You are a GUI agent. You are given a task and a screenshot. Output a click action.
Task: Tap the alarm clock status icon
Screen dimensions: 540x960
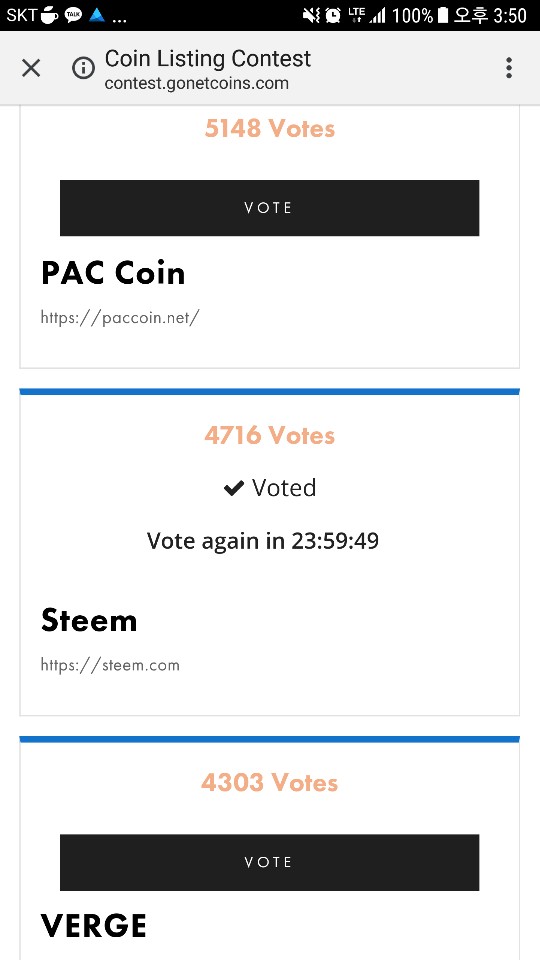tap(333, 15)
